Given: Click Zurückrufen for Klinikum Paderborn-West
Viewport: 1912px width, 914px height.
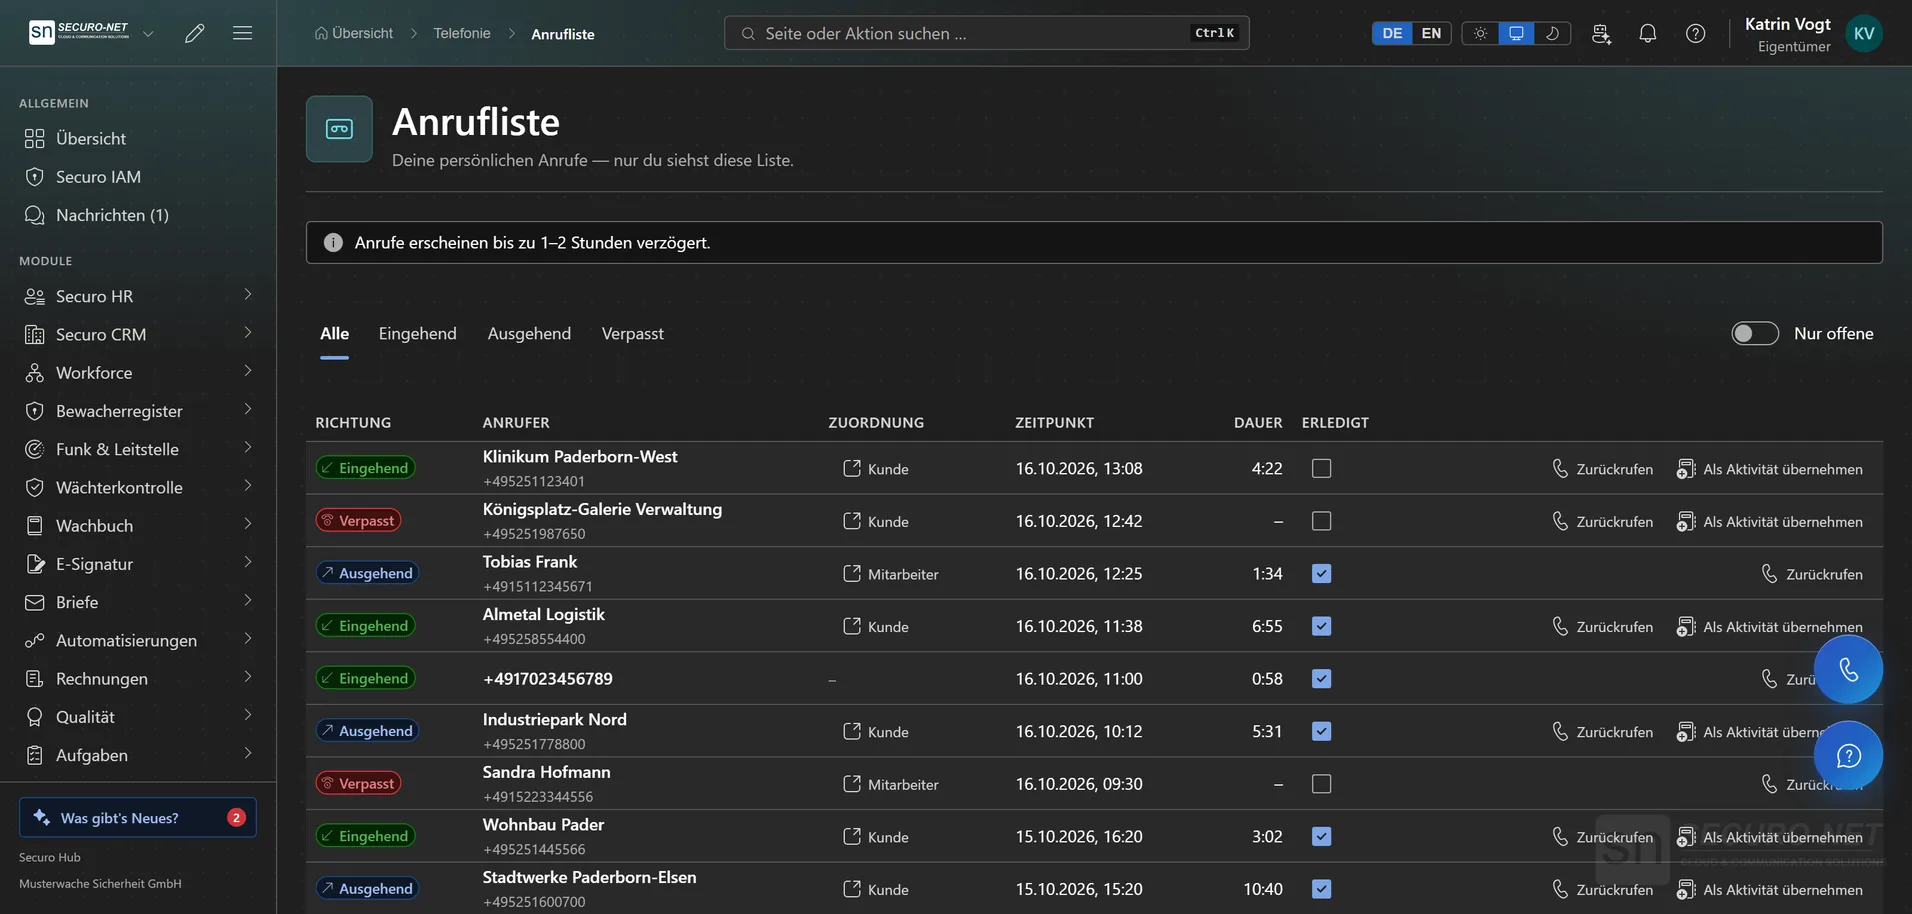Looking at the screenshot, I should pos(1602,468).
